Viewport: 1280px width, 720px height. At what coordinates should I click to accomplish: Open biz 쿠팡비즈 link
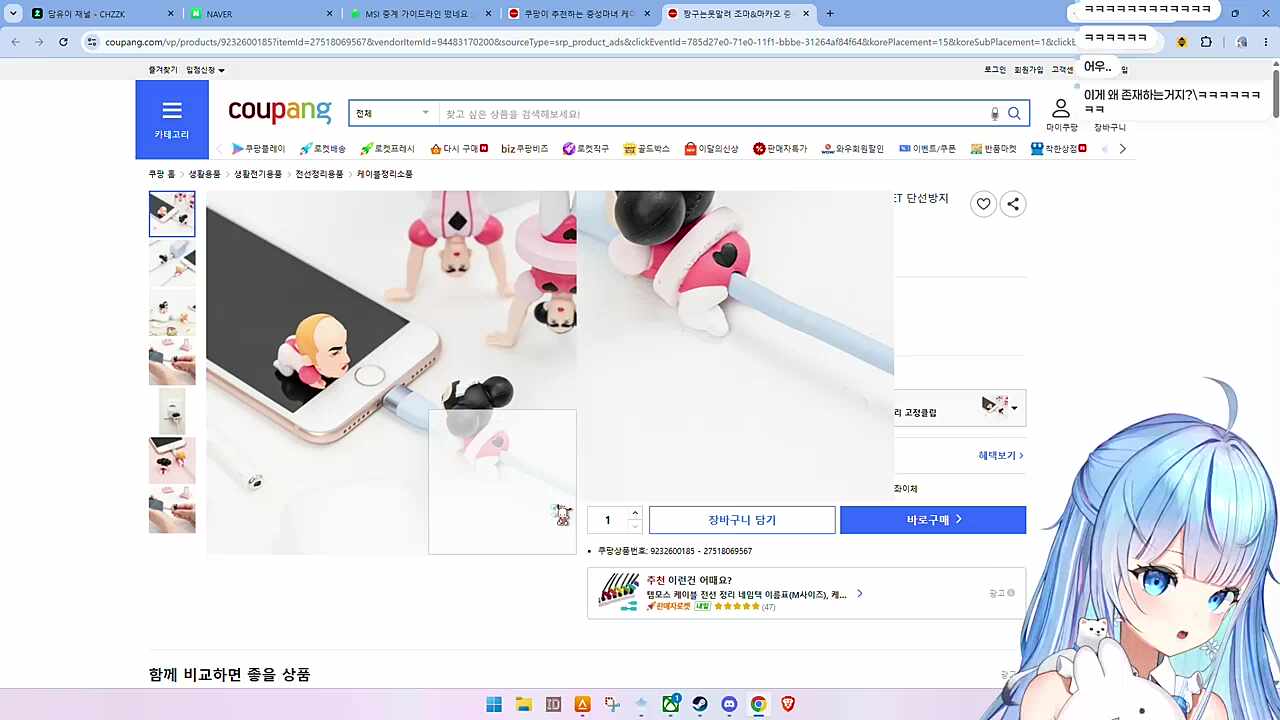[x=525, y=149]
